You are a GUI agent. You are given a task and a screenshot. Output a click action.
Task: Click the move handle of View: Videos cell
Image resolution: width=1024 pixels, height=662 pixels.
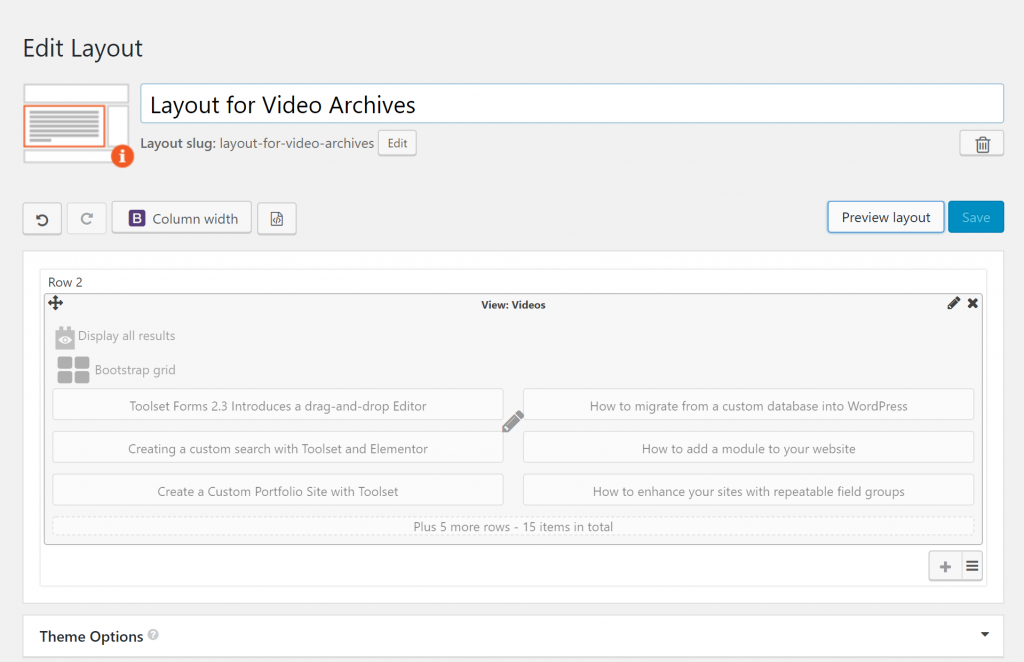pos(56,303)
